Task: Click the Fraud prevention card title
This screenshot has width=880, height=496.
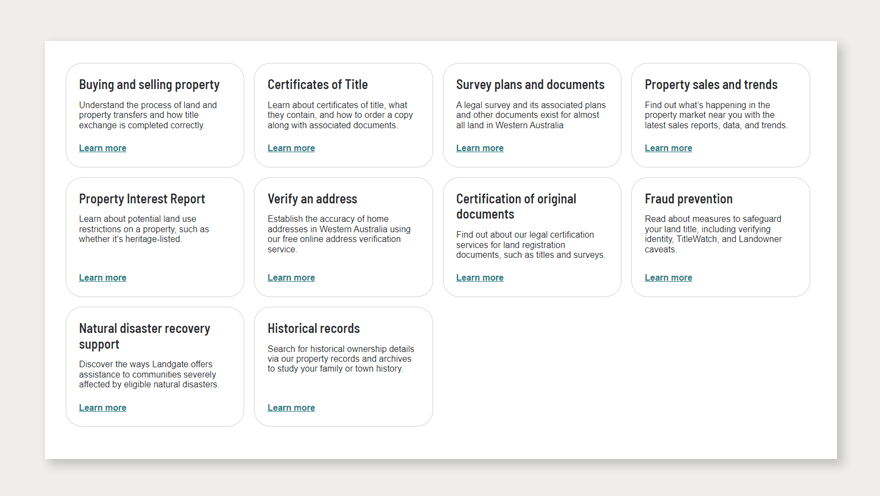Action: pyautogui.click(x=688, y=199)
